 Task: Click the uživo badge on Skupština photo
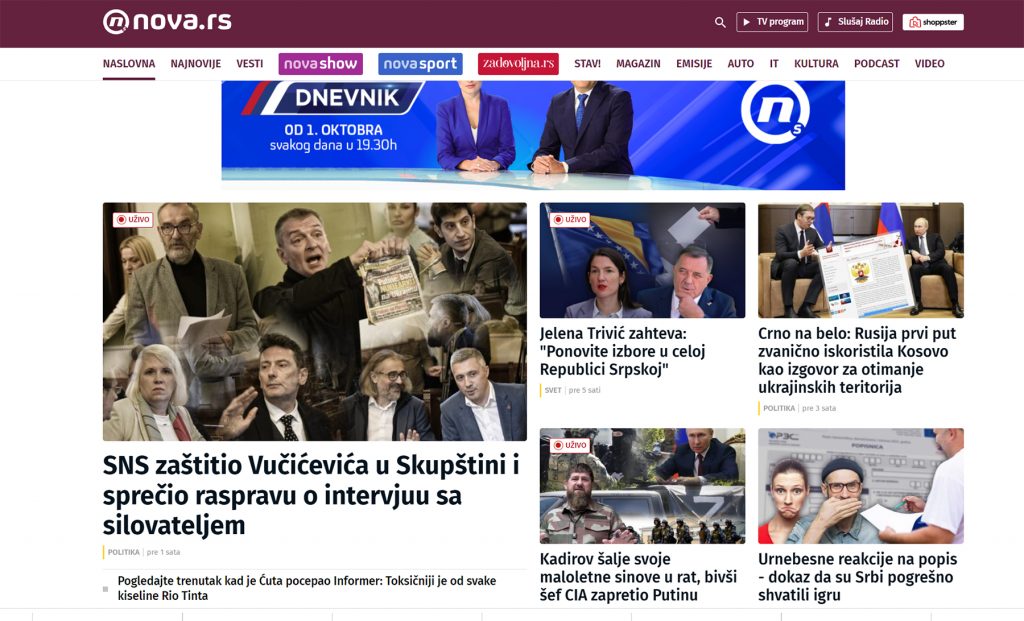[133, 219]
